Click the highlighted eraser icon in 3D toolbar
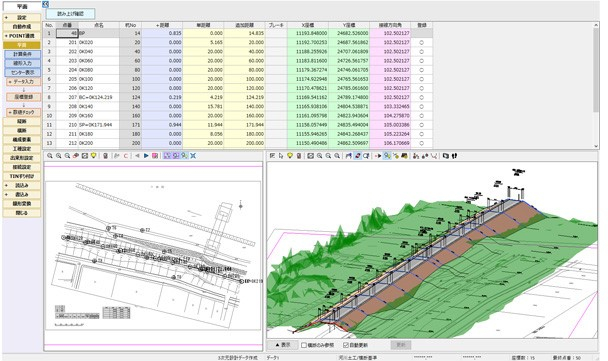 (358, 156)
